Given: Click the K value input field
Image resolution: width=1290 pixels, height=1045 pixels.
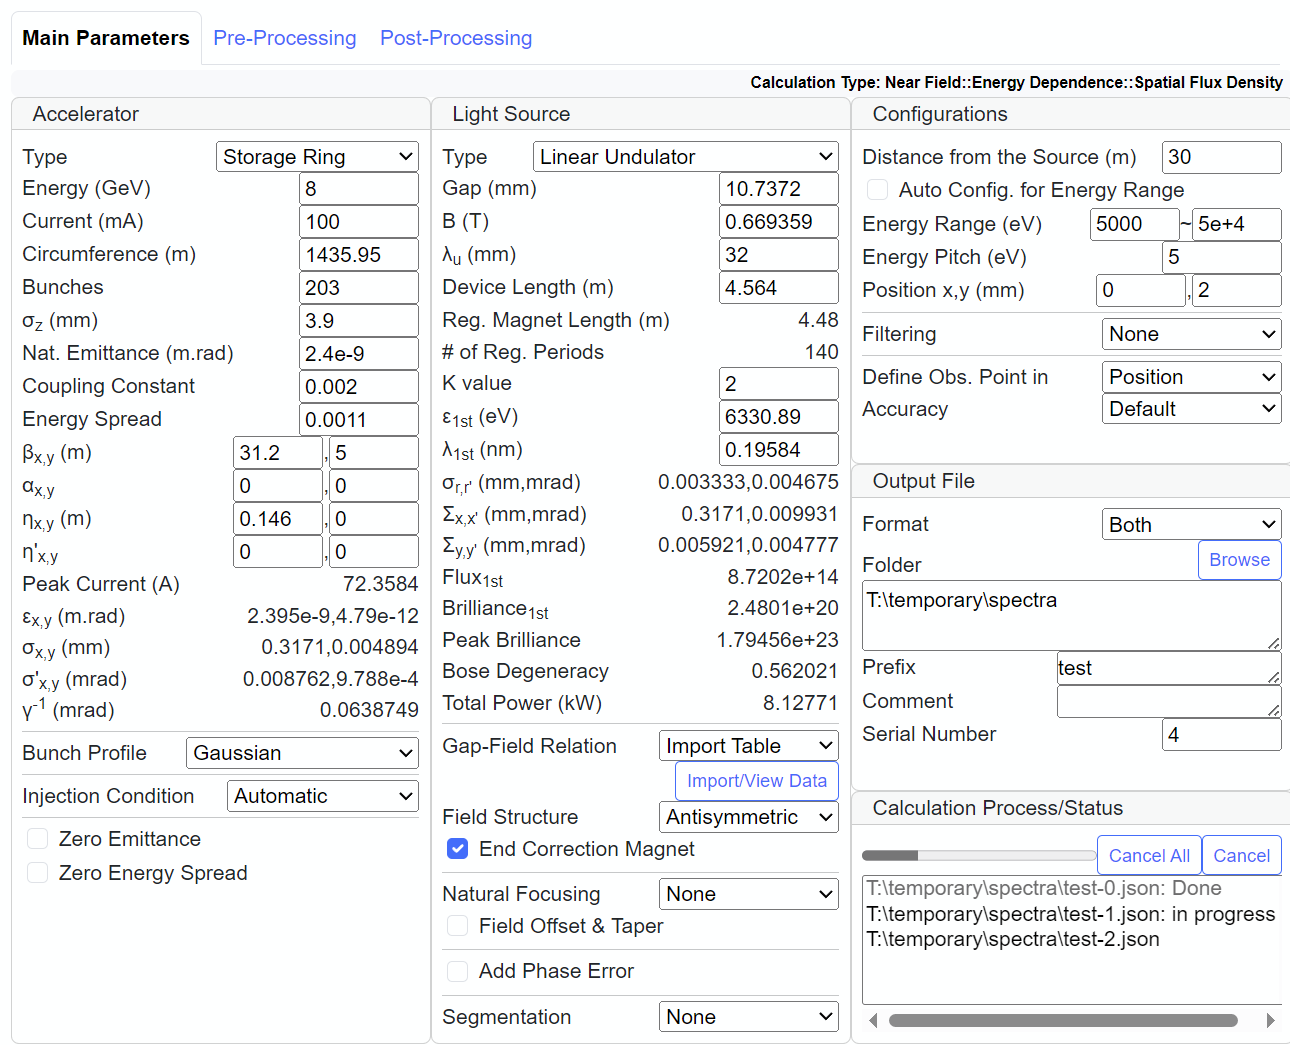Looking at the screenshot, I should [x=779, y=384].
